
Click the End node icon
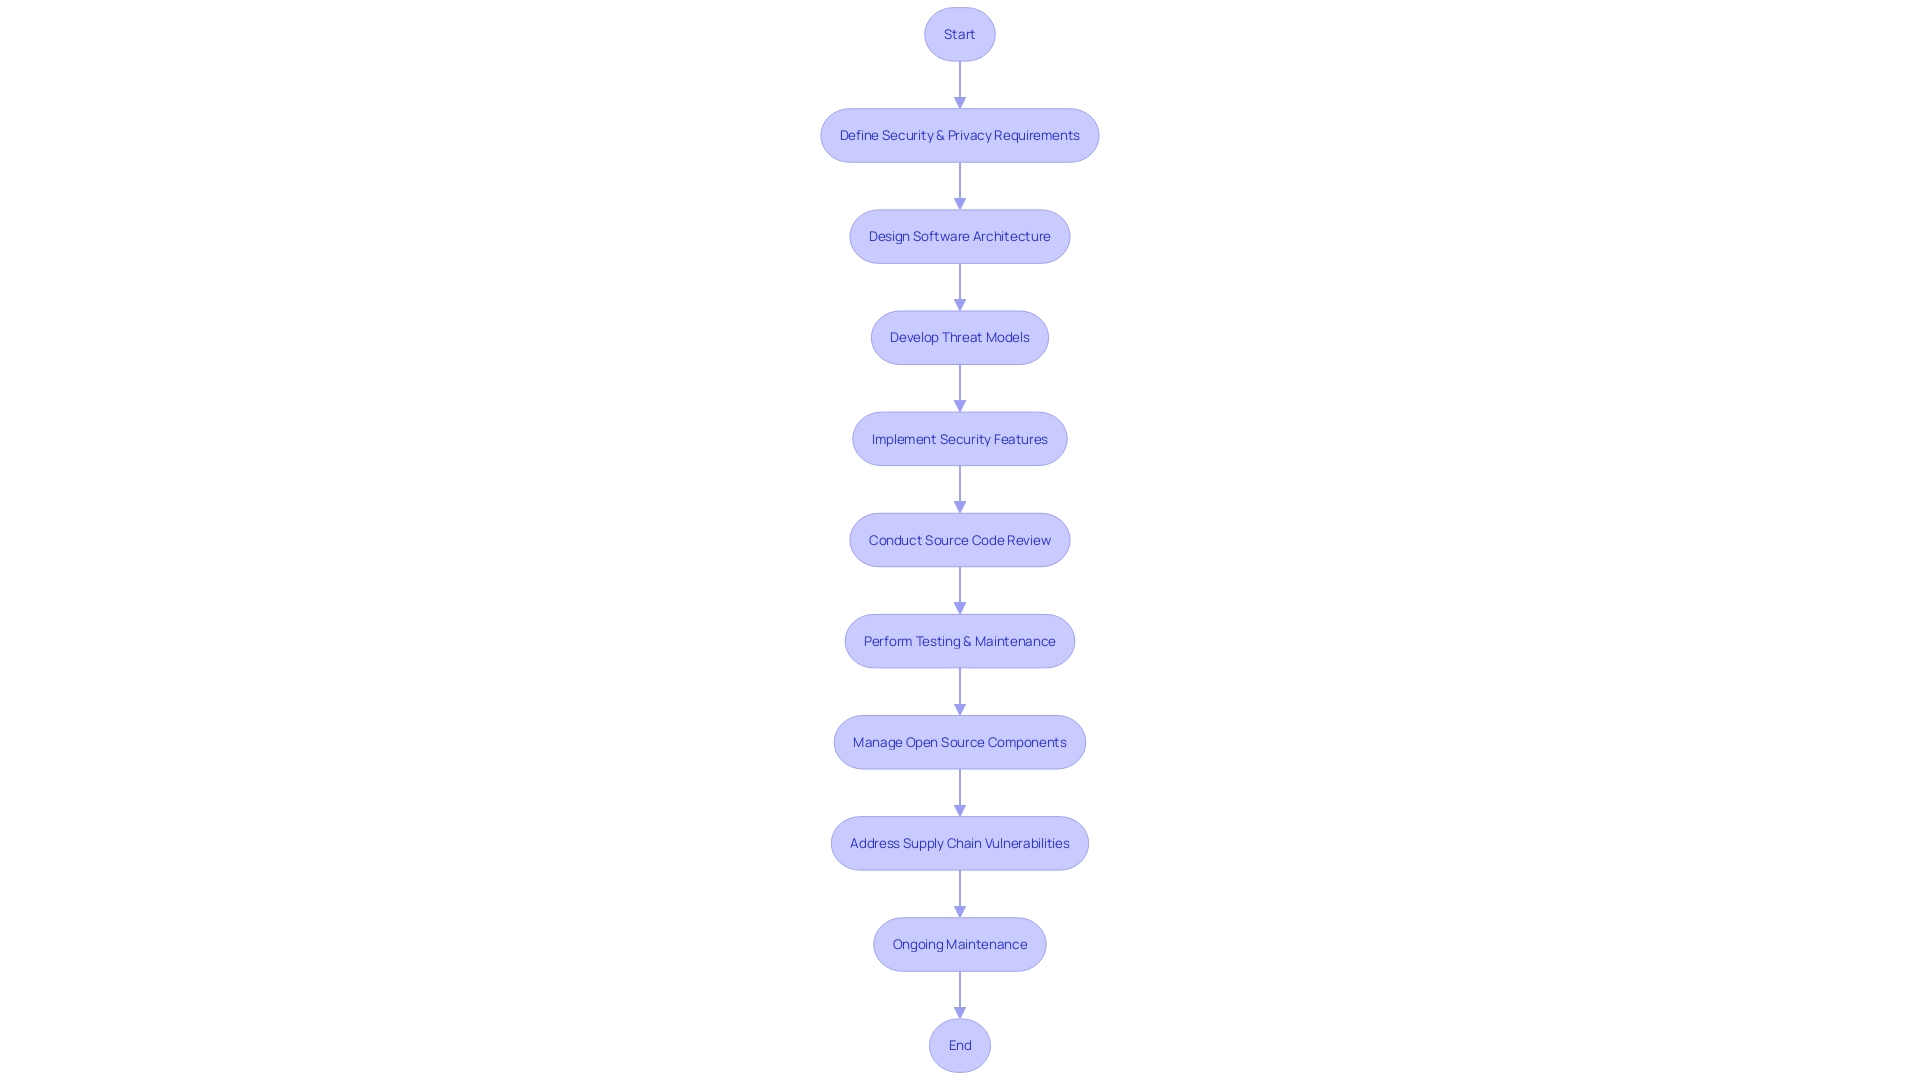point(960,1044)
